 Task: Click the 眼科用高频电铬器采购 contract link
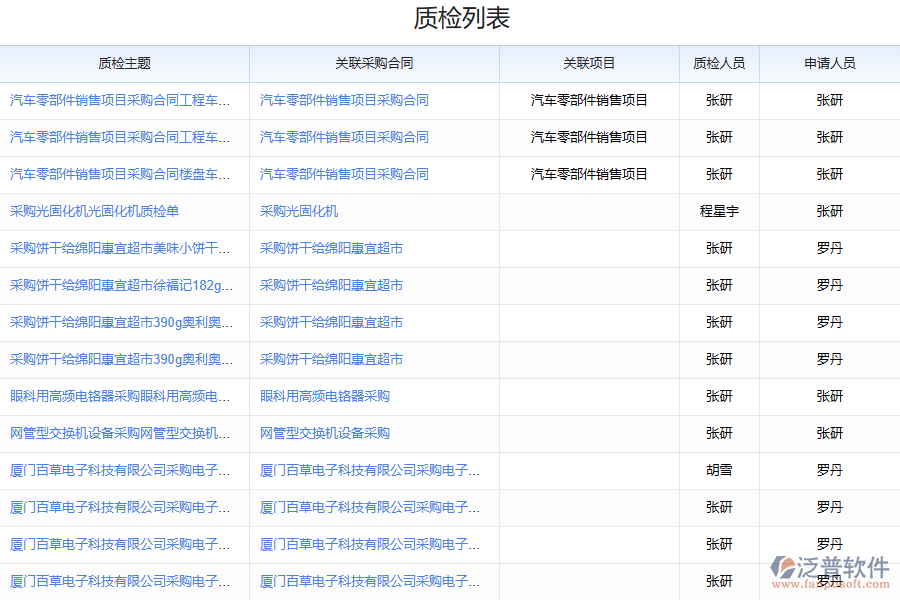[x=323, y=396]
